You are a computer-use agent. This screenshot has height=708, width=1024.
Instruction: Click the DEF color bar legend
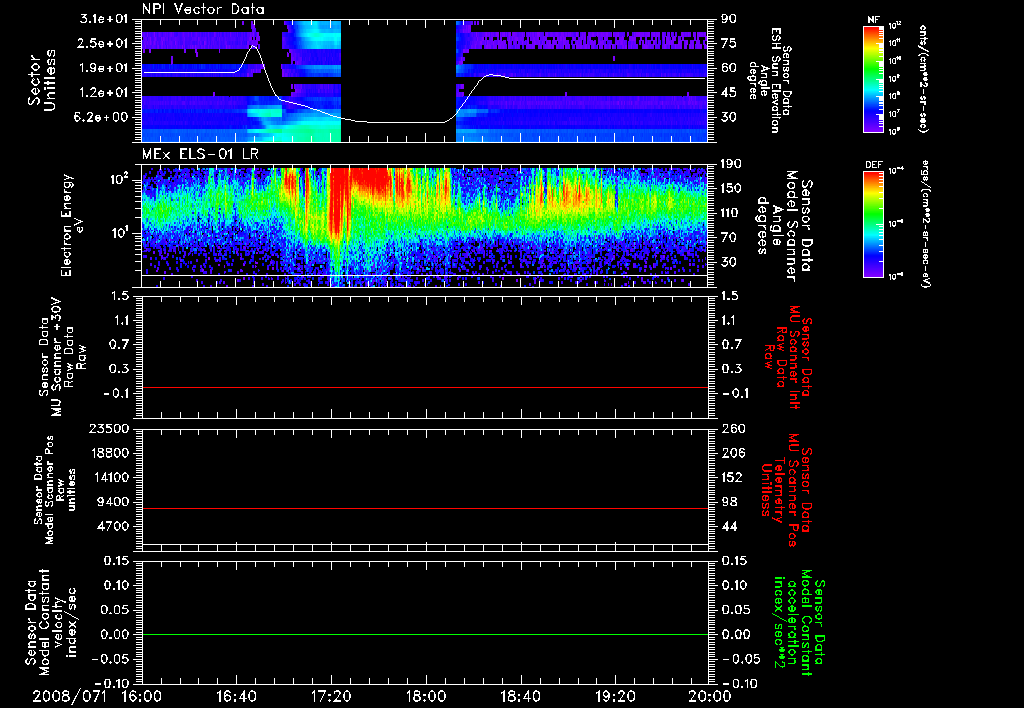click(x=874, y=223)
